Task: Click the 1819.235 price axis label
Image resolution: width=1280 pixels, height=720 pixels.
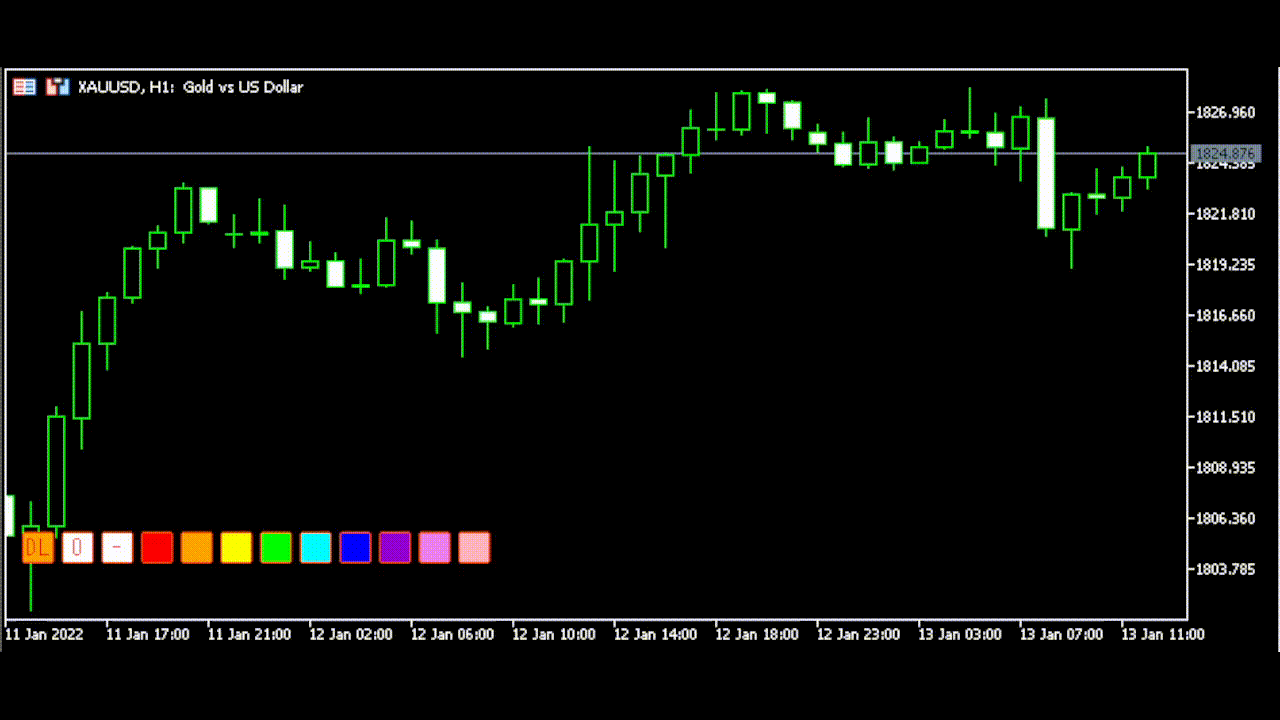Action: (x=1225, y=265)
